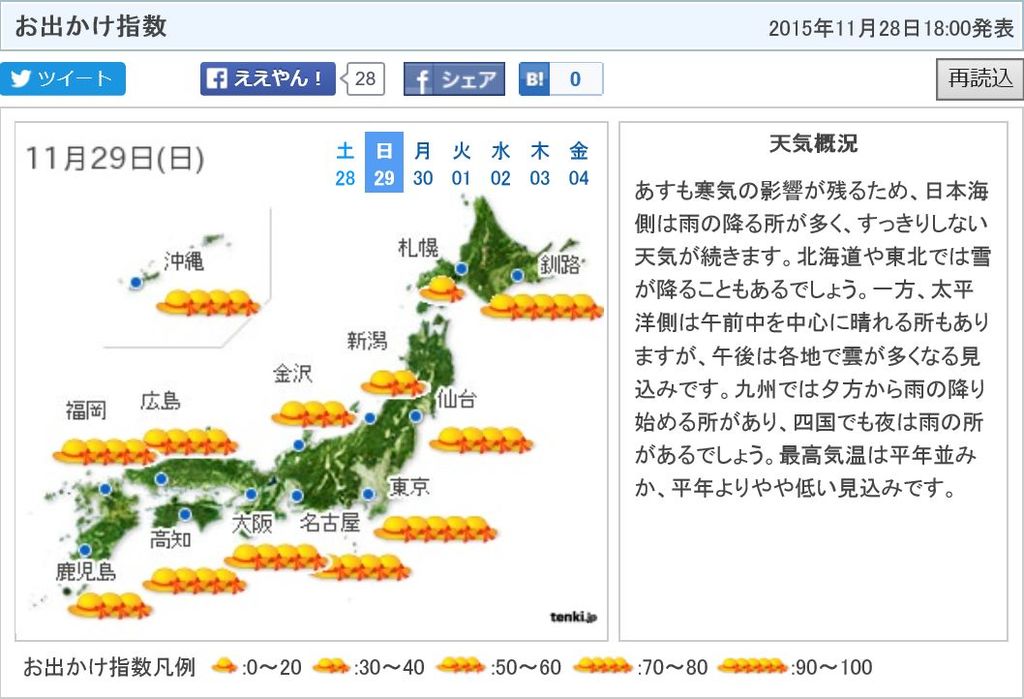Select Saturday 28 date tab
Screen dimensions: 1024x699
[345, 163]
